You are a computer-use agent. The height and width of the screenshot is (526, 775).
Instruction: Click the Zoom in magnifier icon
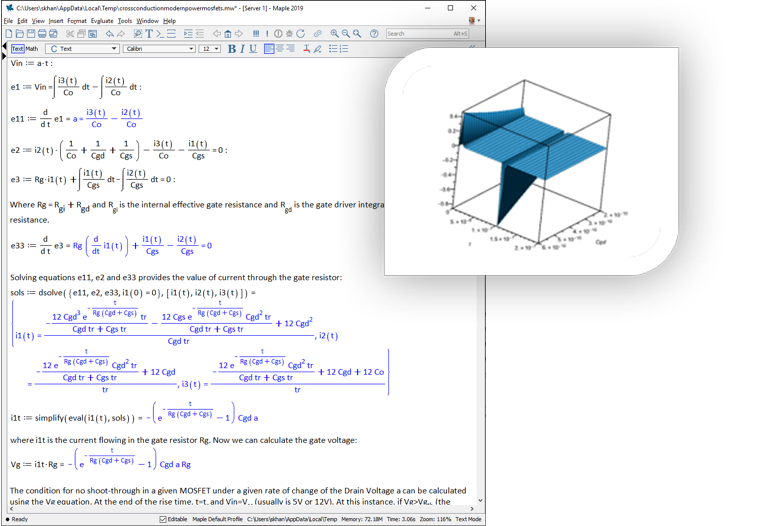click(335, 34)
